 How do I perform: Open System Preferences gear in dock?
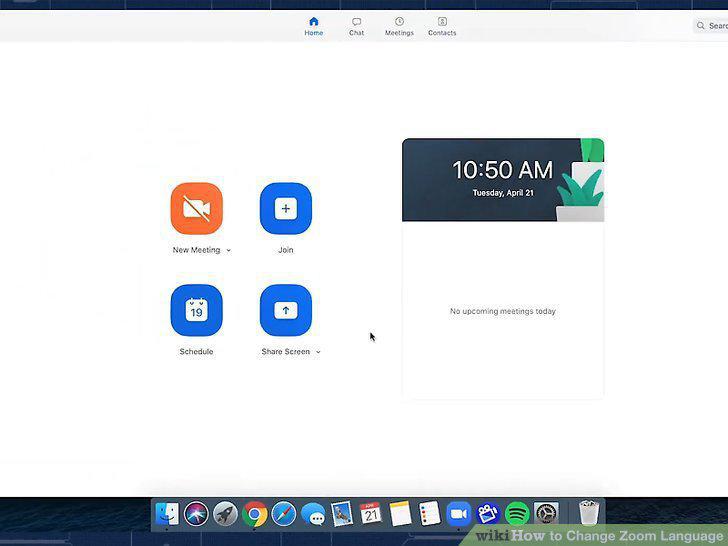click(x=546, y=514)
